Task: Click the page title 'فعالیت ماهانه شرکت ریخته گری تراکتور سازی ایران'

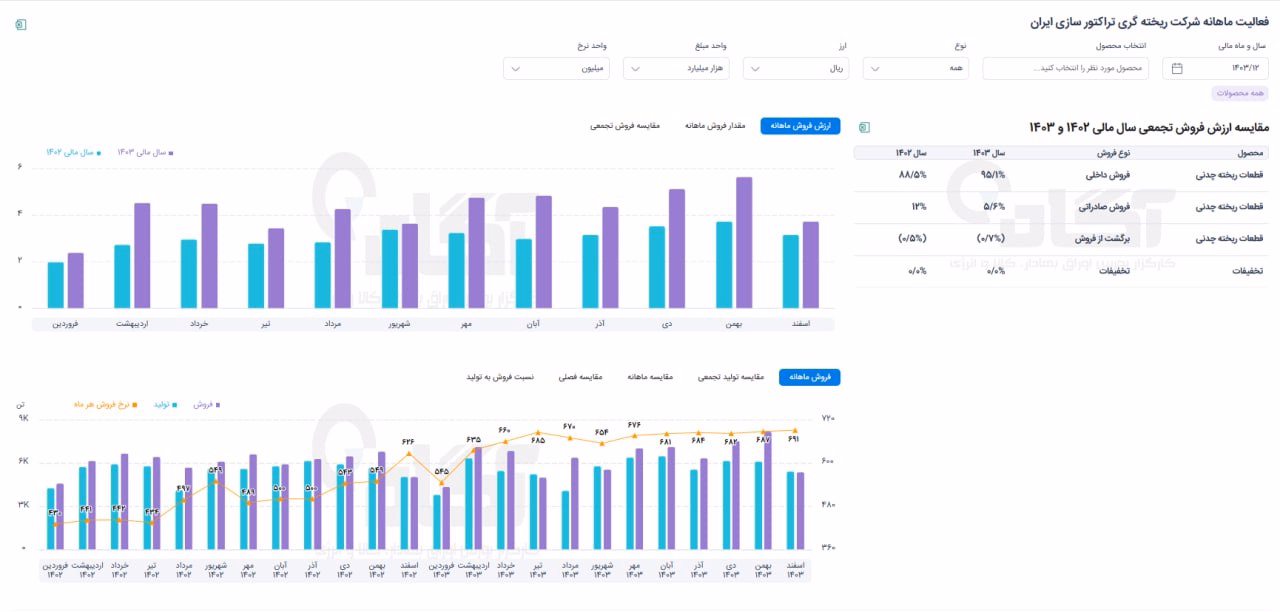Action: coord(1148,22)
